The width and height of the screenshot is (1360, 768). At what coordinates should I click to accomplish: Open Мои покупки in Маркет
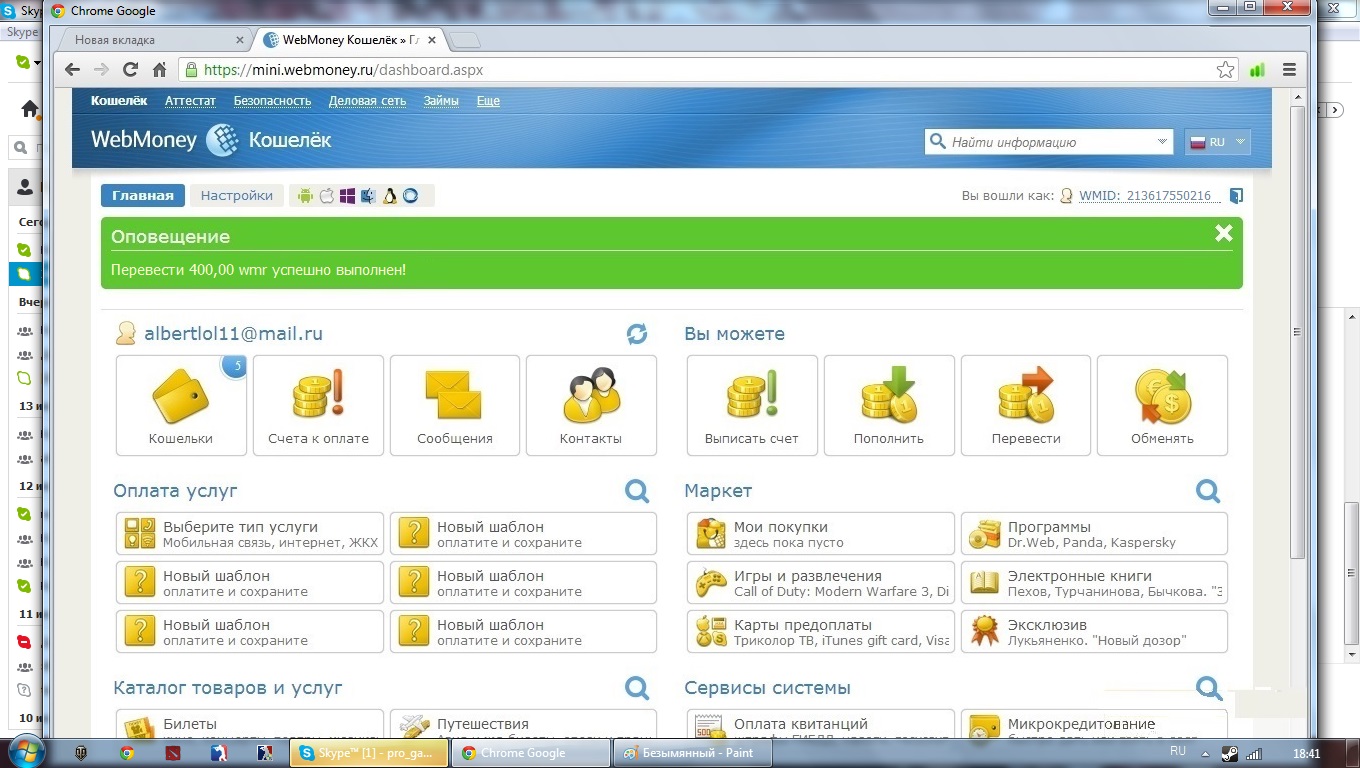coord(821,534)
